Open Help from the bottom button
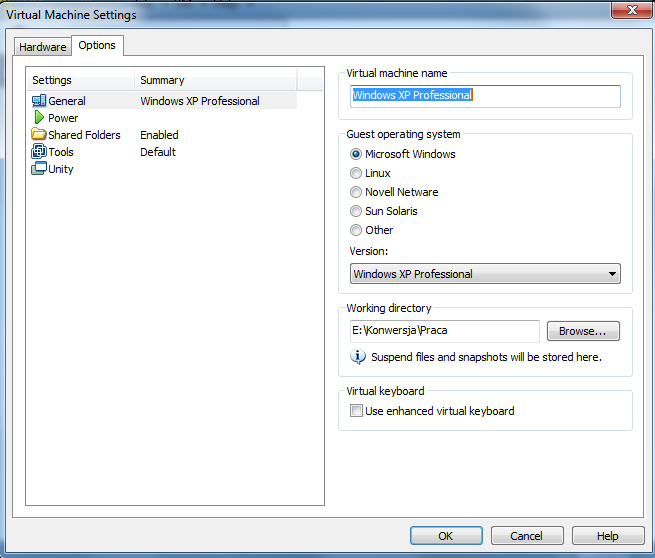 click(608, 535)
